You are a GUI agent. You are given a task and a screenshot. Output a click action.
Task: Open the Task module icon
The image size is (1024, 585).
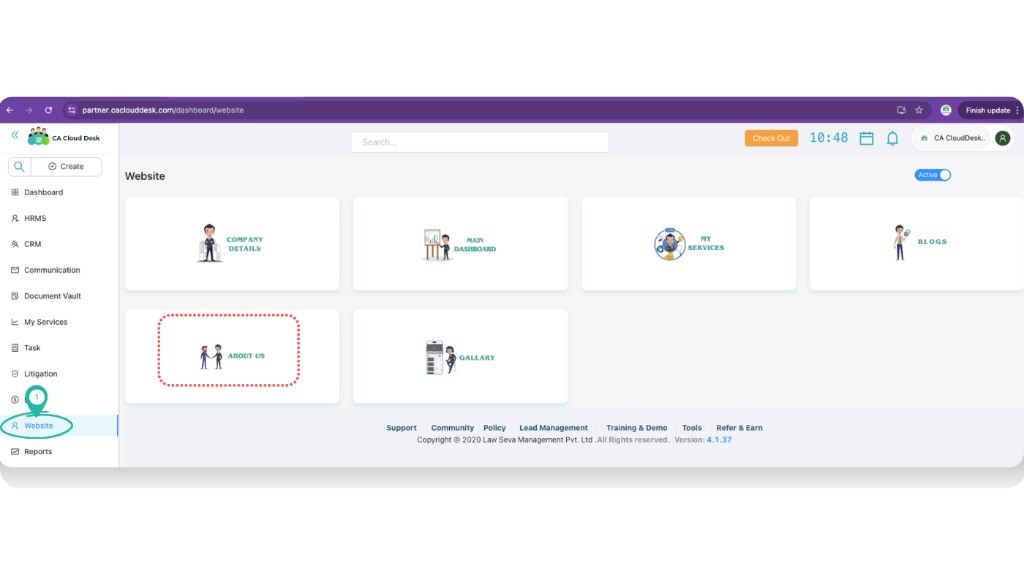pyautogui.click(x=15, y=347)
